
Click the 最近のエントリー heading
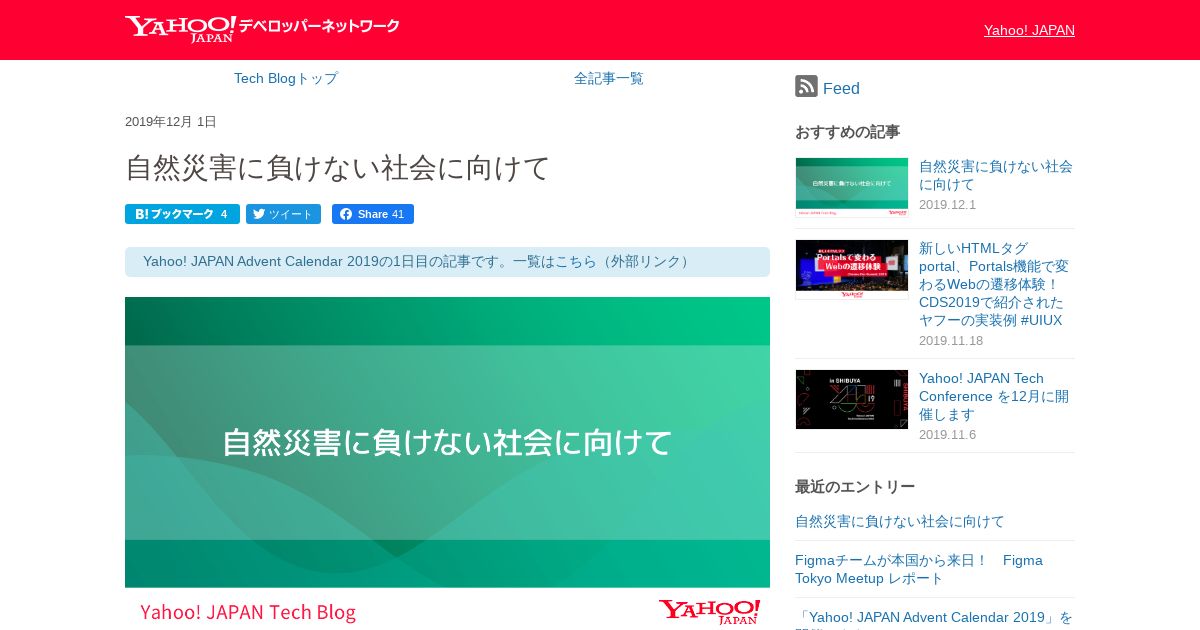click(x=855, y=486)
